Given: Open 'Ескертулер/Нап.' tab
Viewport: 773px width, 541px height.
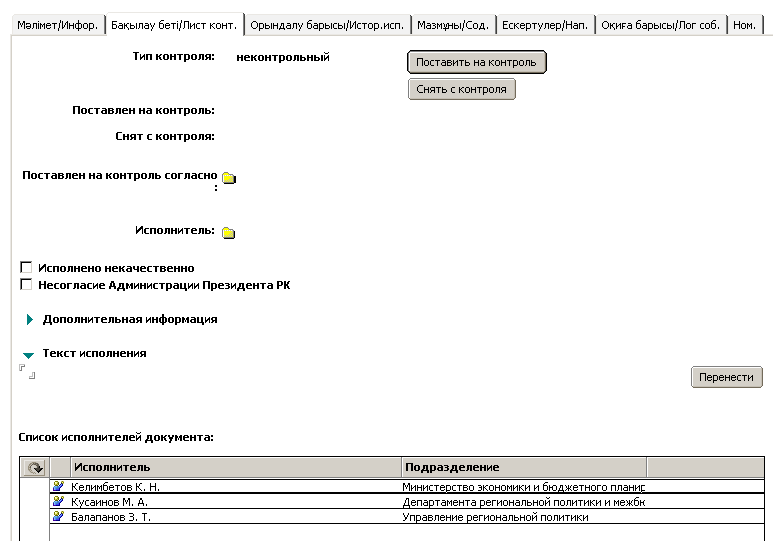Looking at the screenshot, I should [545, 25].
